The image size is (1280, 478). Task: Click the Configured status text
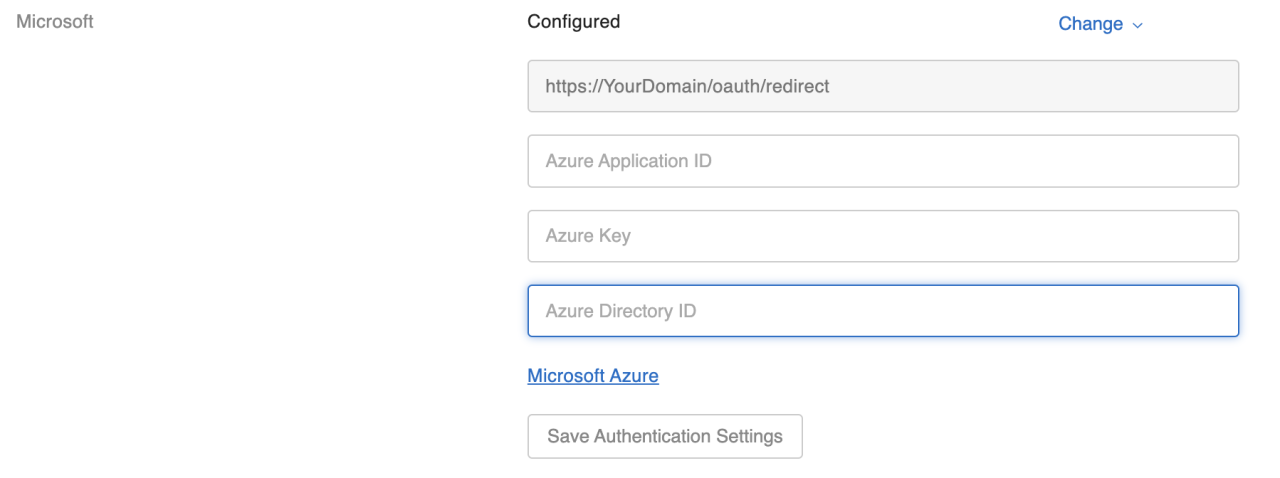574,22
